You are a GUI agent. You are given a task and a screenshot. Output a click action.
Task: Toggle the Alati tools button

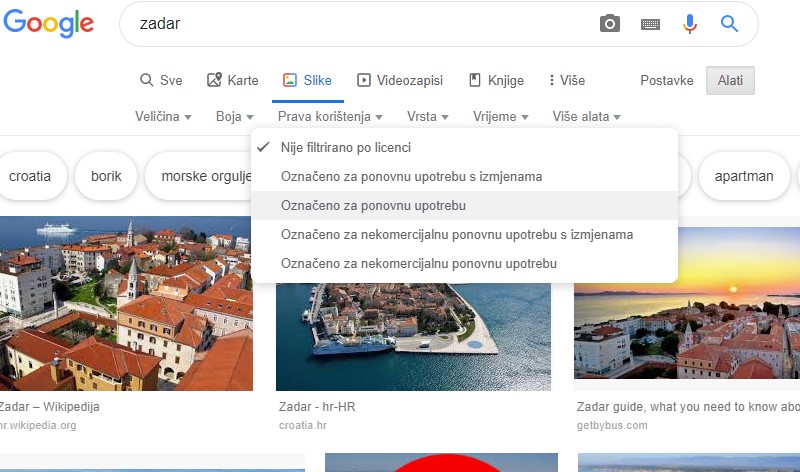pyautogui.click(x=730, y=80)
